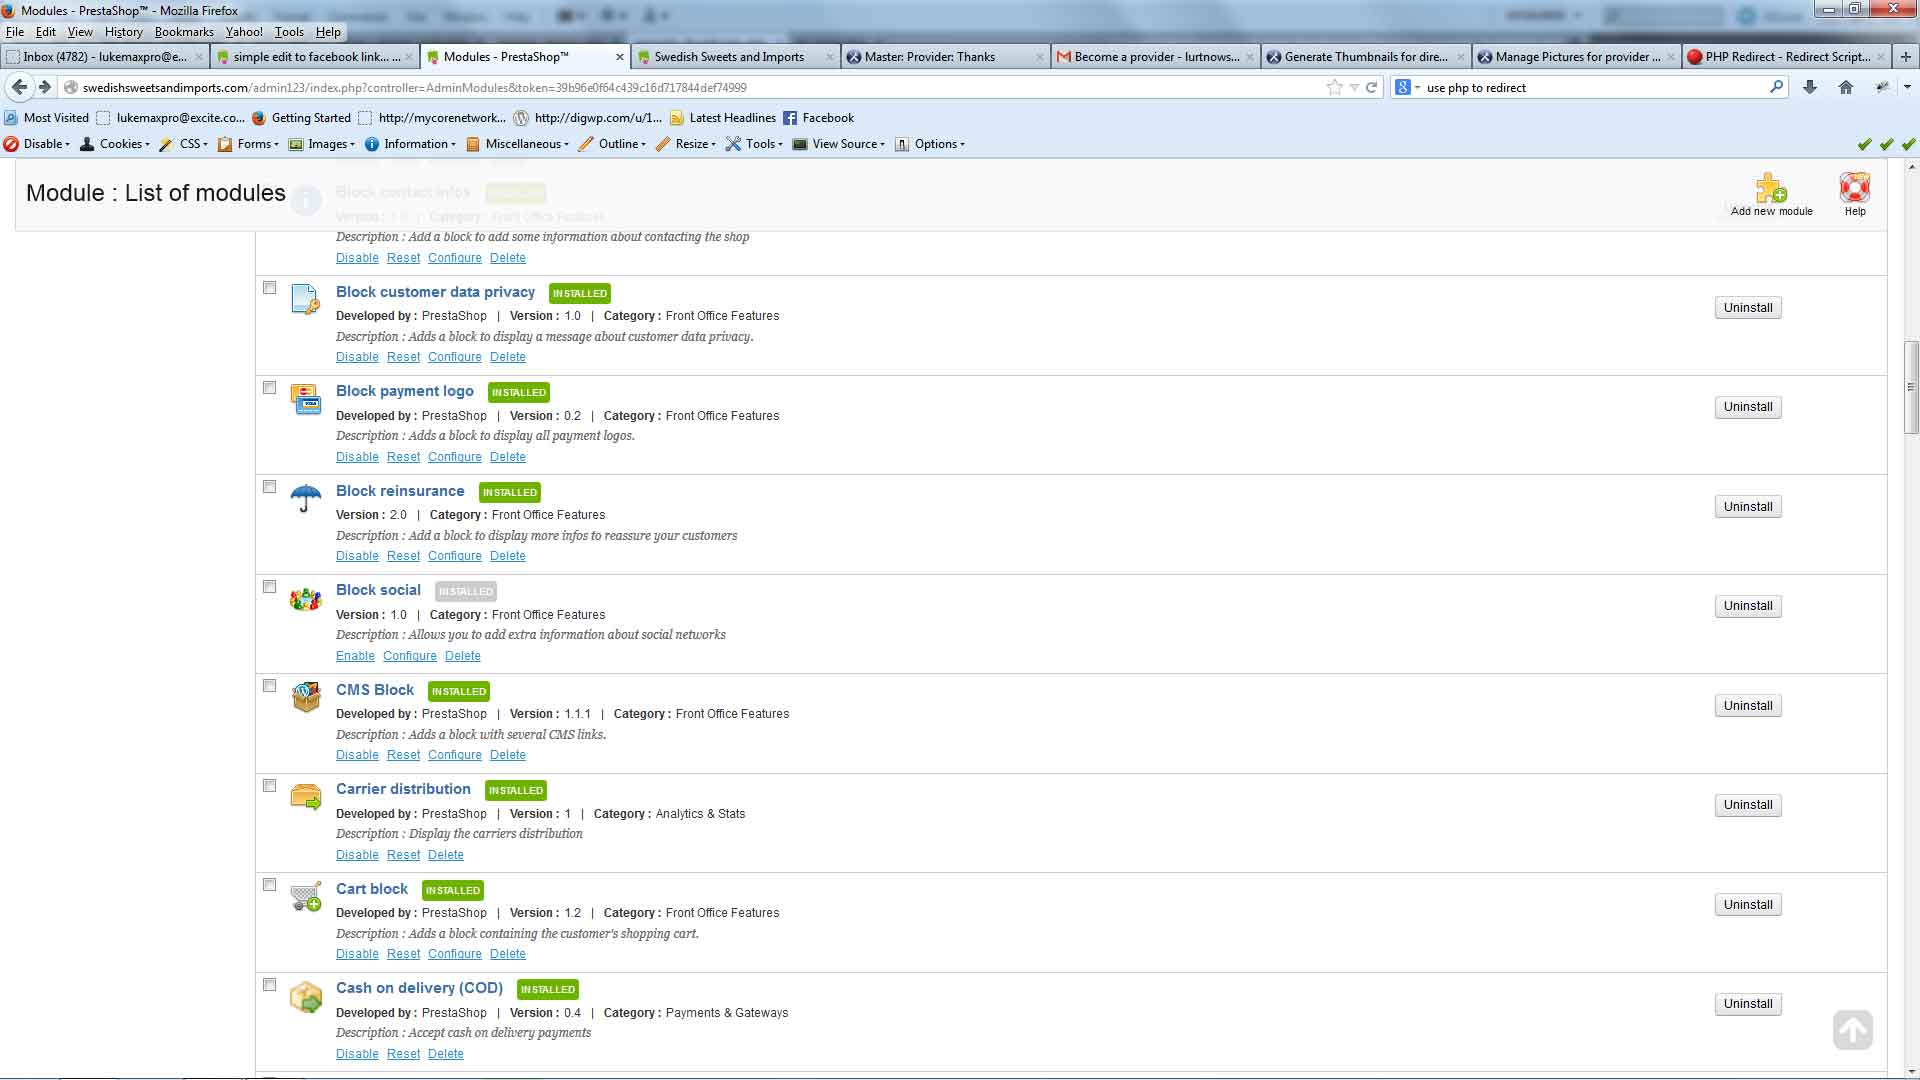Uninstall the CMS Block module
Image resolution: width=1920 pixels, height=1080 pixels.
pyautogui.click(x=1747, y=706)
